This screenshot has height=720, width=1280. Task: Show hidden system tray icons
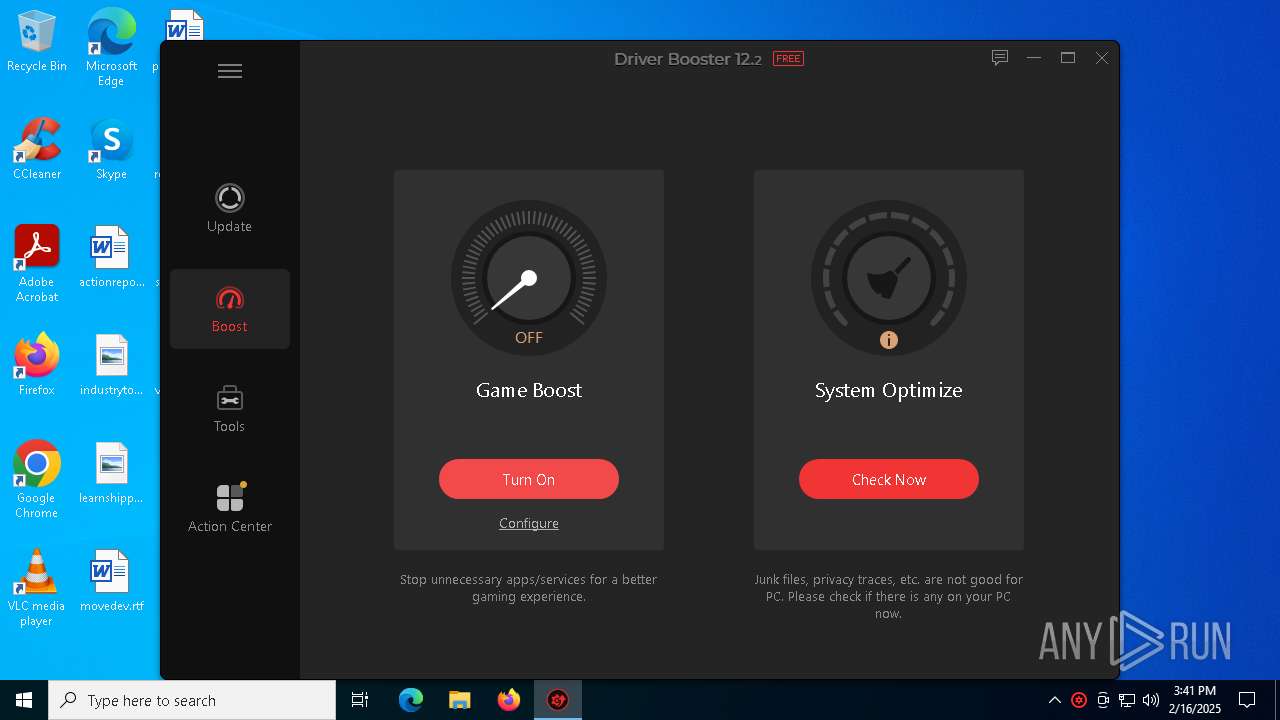pyautogui.click(x=1054, y=700)
